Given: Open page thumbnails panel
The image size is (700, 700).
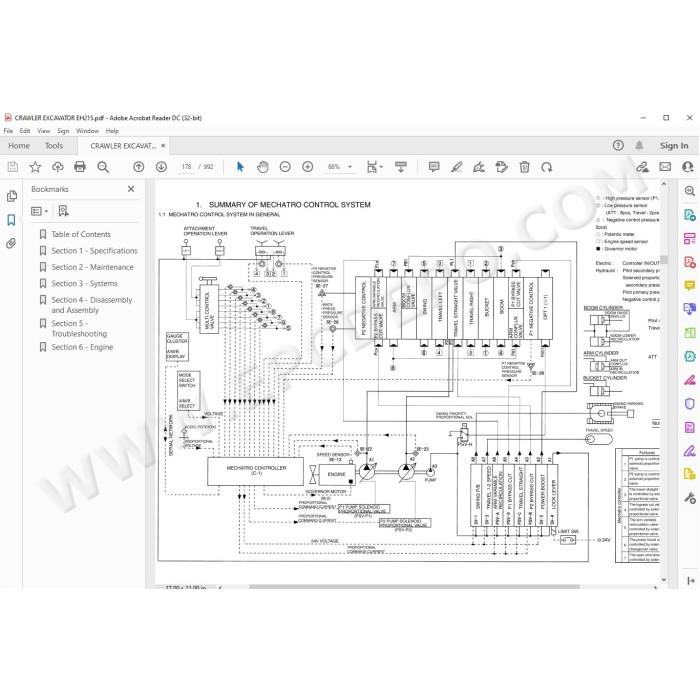Looking at the screenshot, I should [x=12, y=196].
